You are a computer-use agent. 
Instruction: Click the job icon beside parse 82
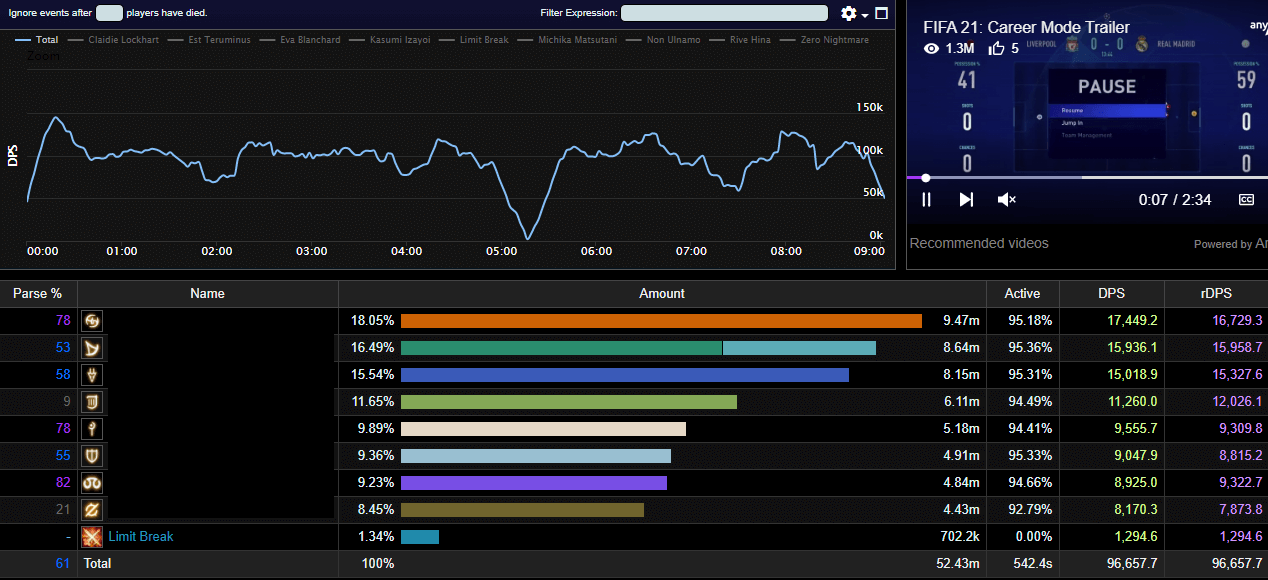click(92, 483)
